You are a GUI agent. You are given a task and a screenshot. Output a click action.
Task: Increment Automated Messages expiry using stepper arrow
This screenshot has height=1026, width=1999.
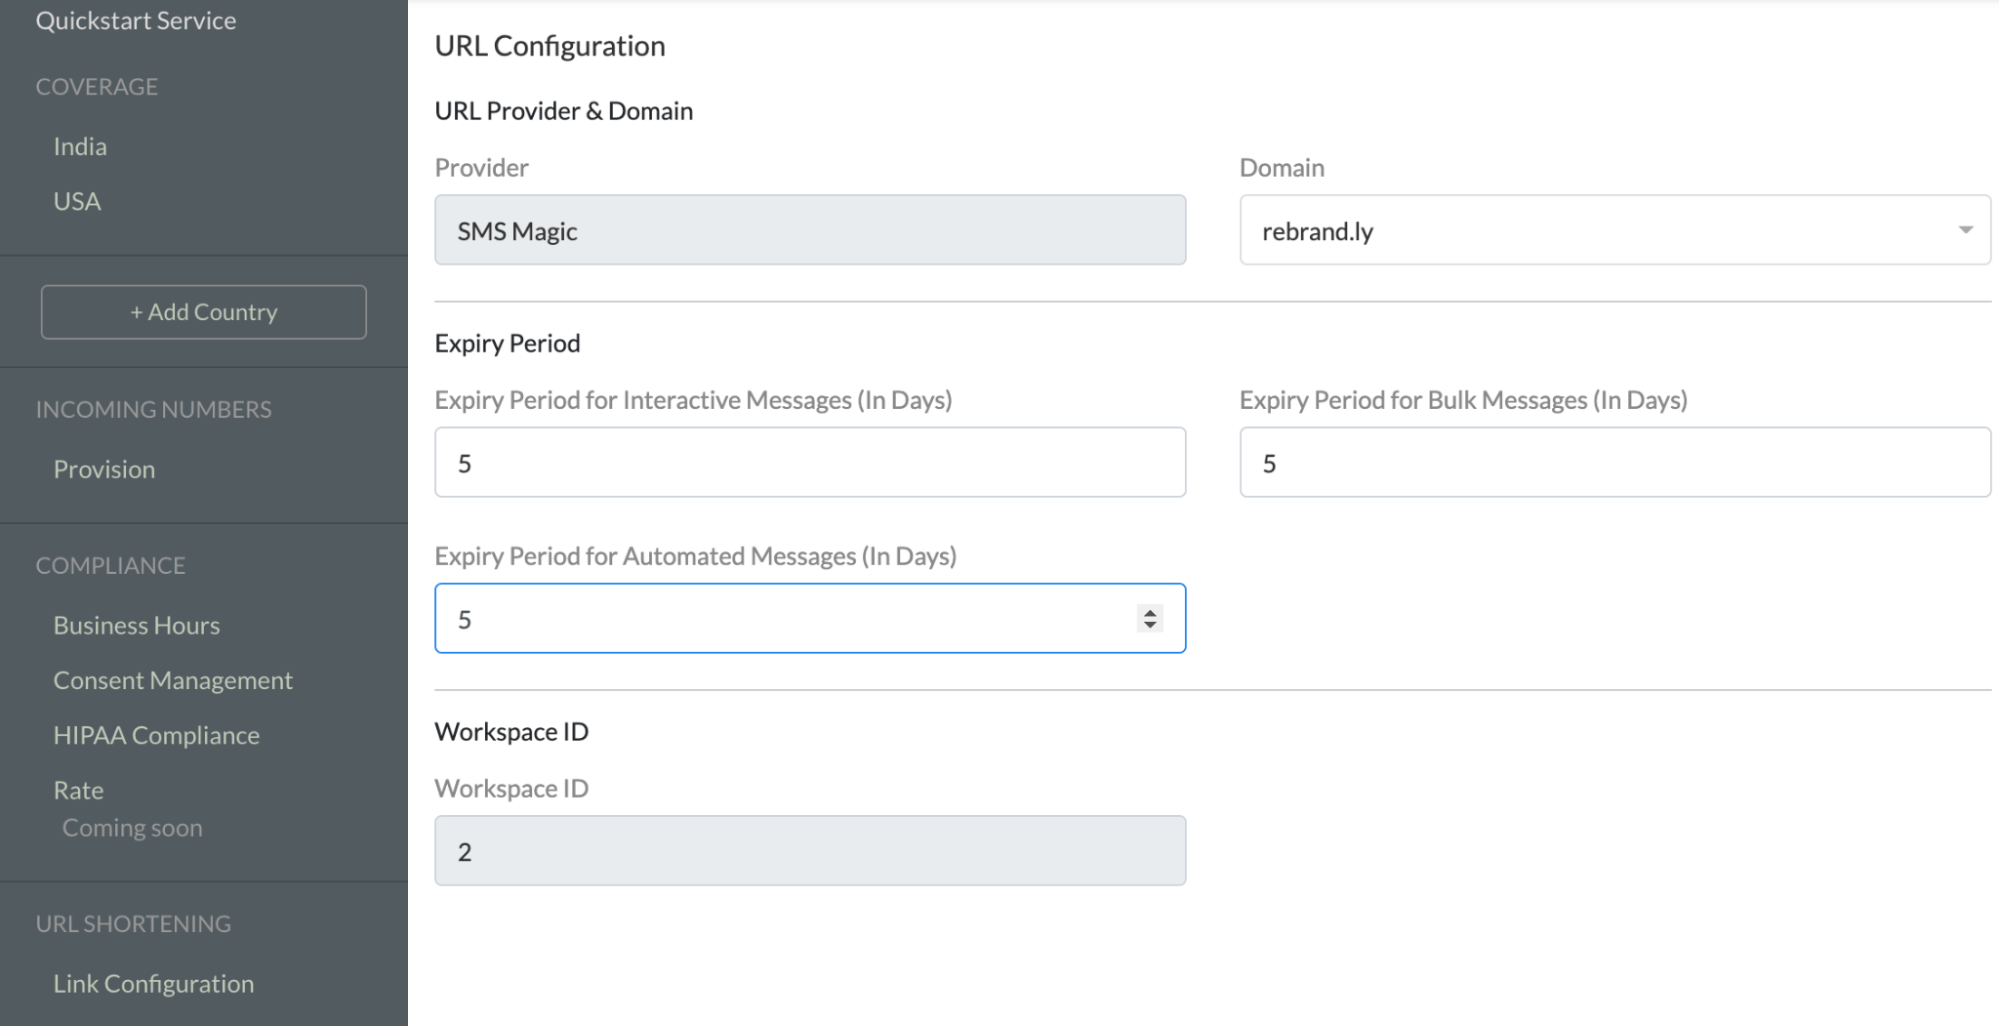coord(1149,611)
